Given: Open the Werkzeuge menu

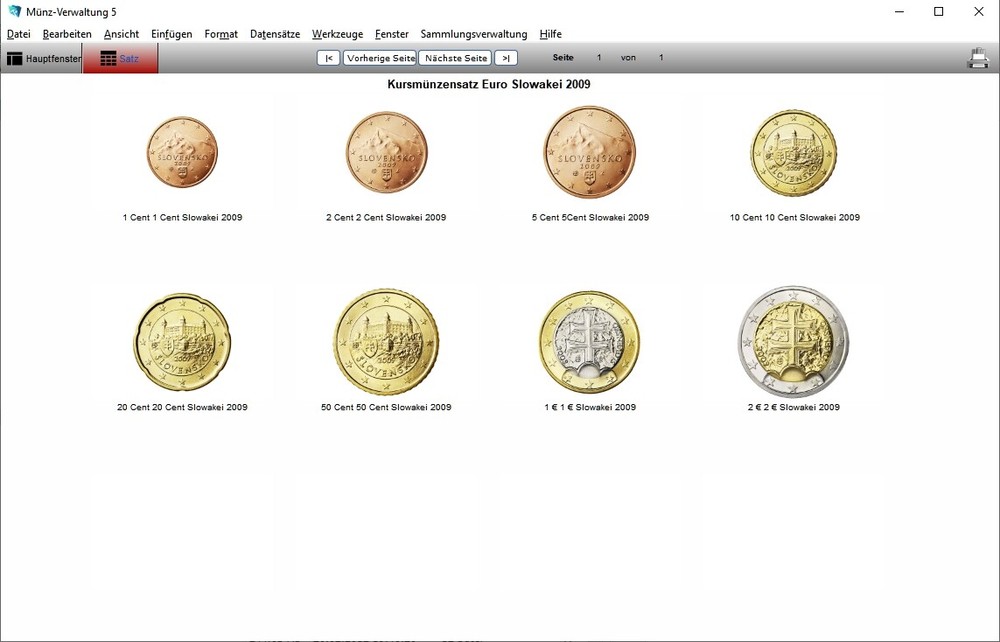Looking at the screenshot, I should pyautogui.click(x=337, y=33).
